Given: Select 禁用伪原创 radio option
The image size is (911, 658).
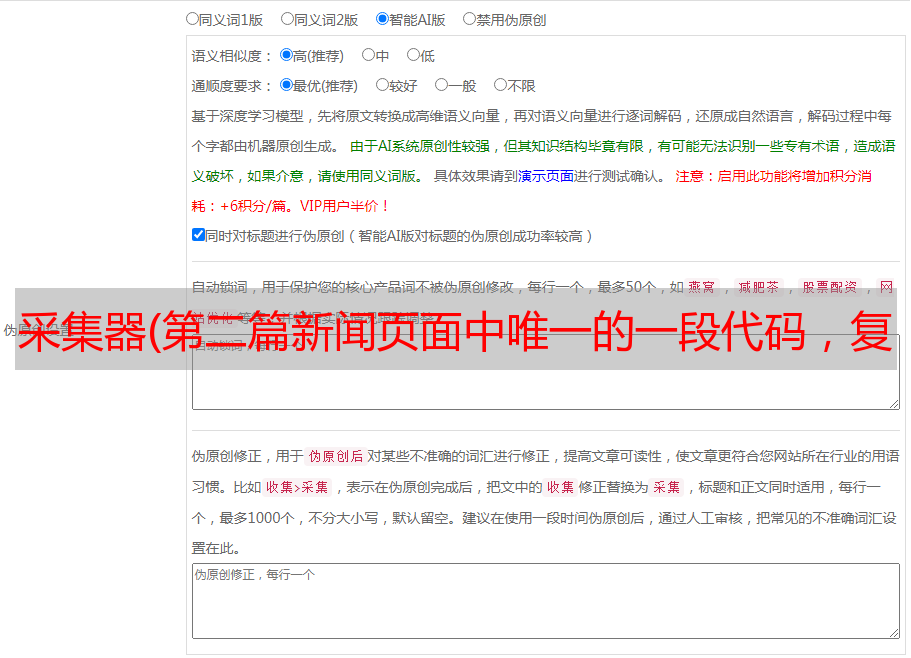Looking at the screenshot, I should point(469,19).
